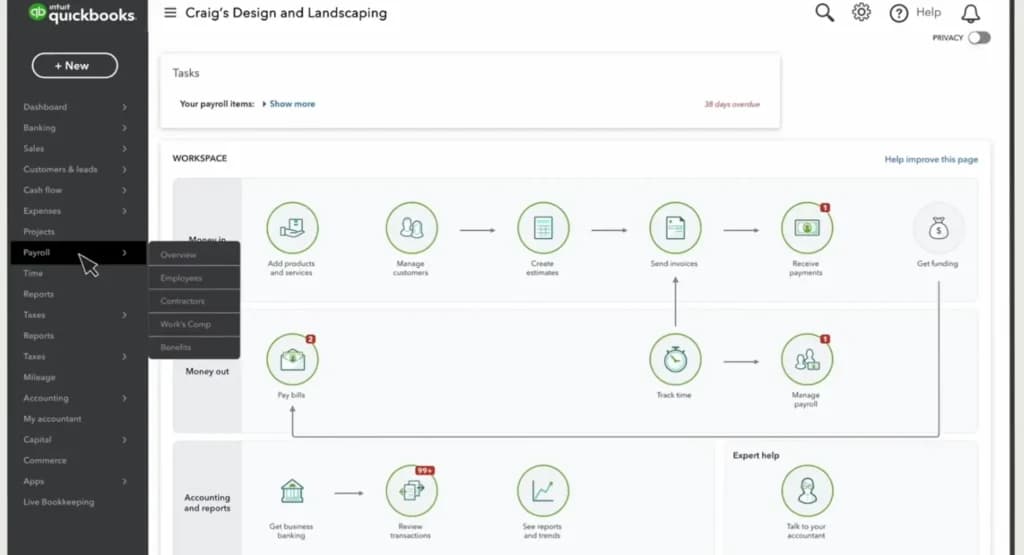1024x555 pixels.
Task: Click the Manage customers icon
Action: (x=411, y=228)
